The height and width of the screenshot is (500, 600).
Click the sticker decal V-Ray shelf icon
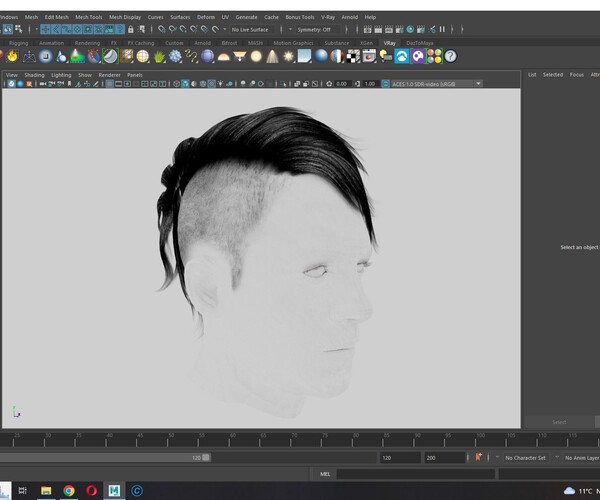click(110, 56)
